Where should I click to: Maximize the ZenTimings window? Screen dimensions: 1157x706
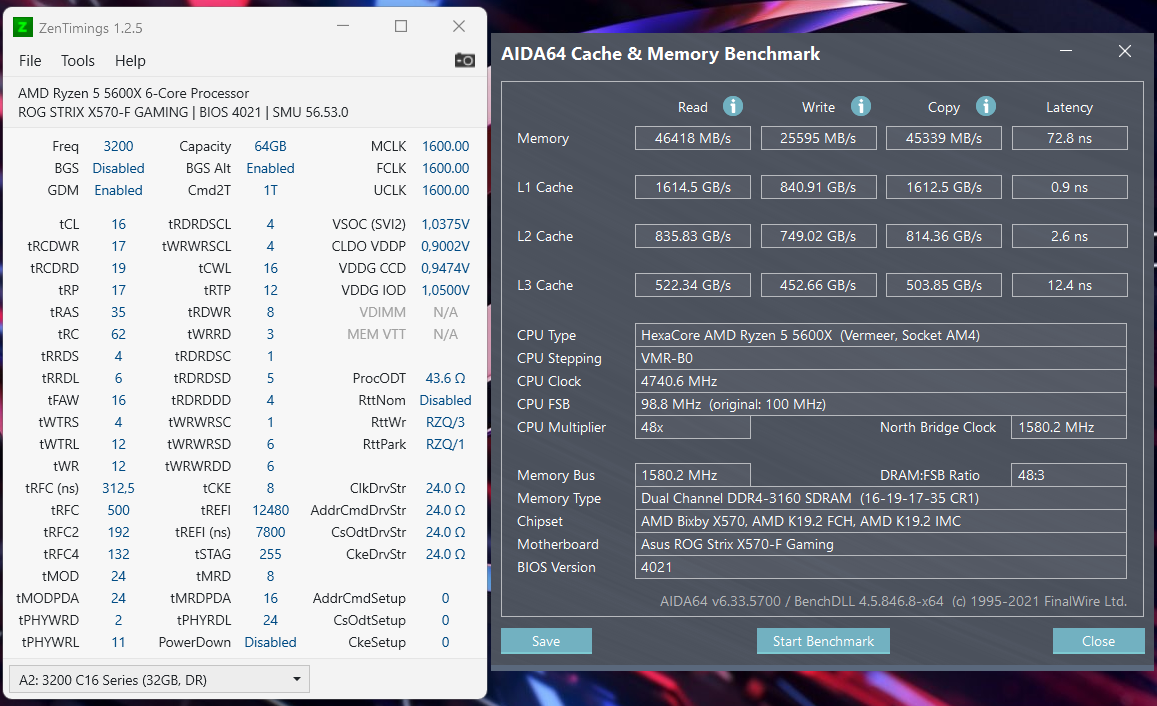click(x=401, y=27)
